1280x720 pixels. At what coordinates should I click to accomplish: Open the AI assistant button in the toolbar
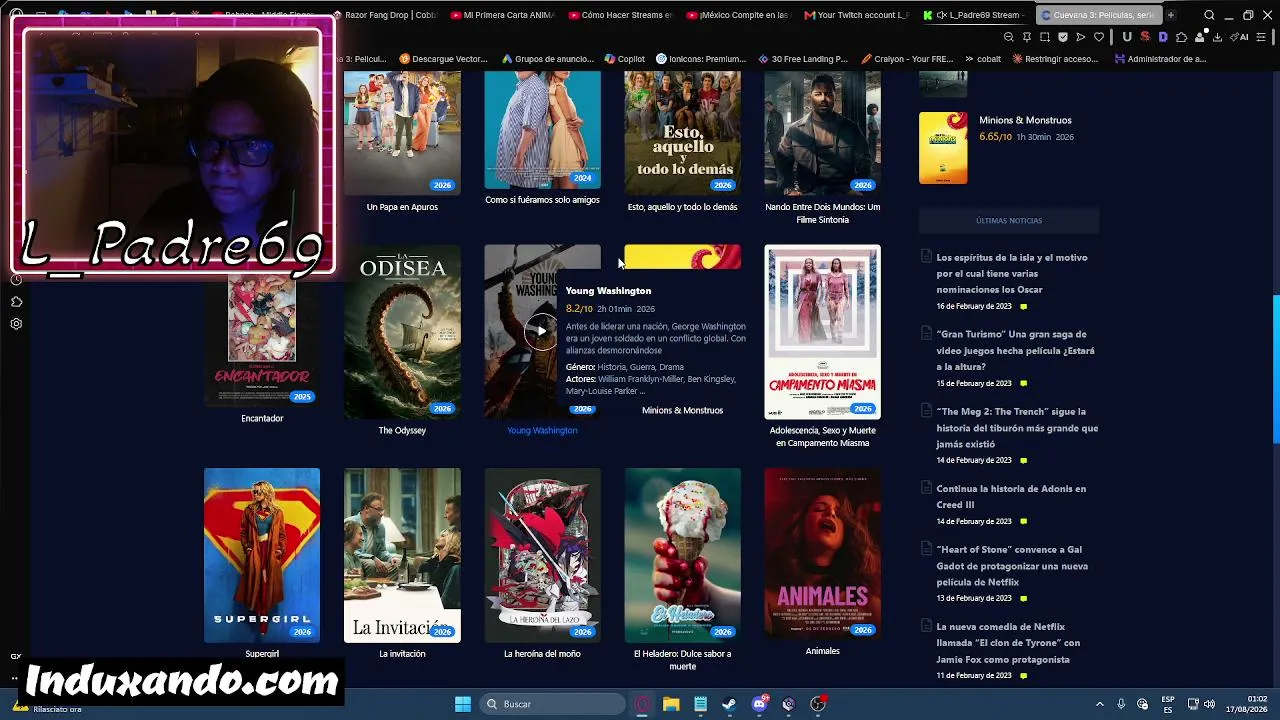(1241, 37)
